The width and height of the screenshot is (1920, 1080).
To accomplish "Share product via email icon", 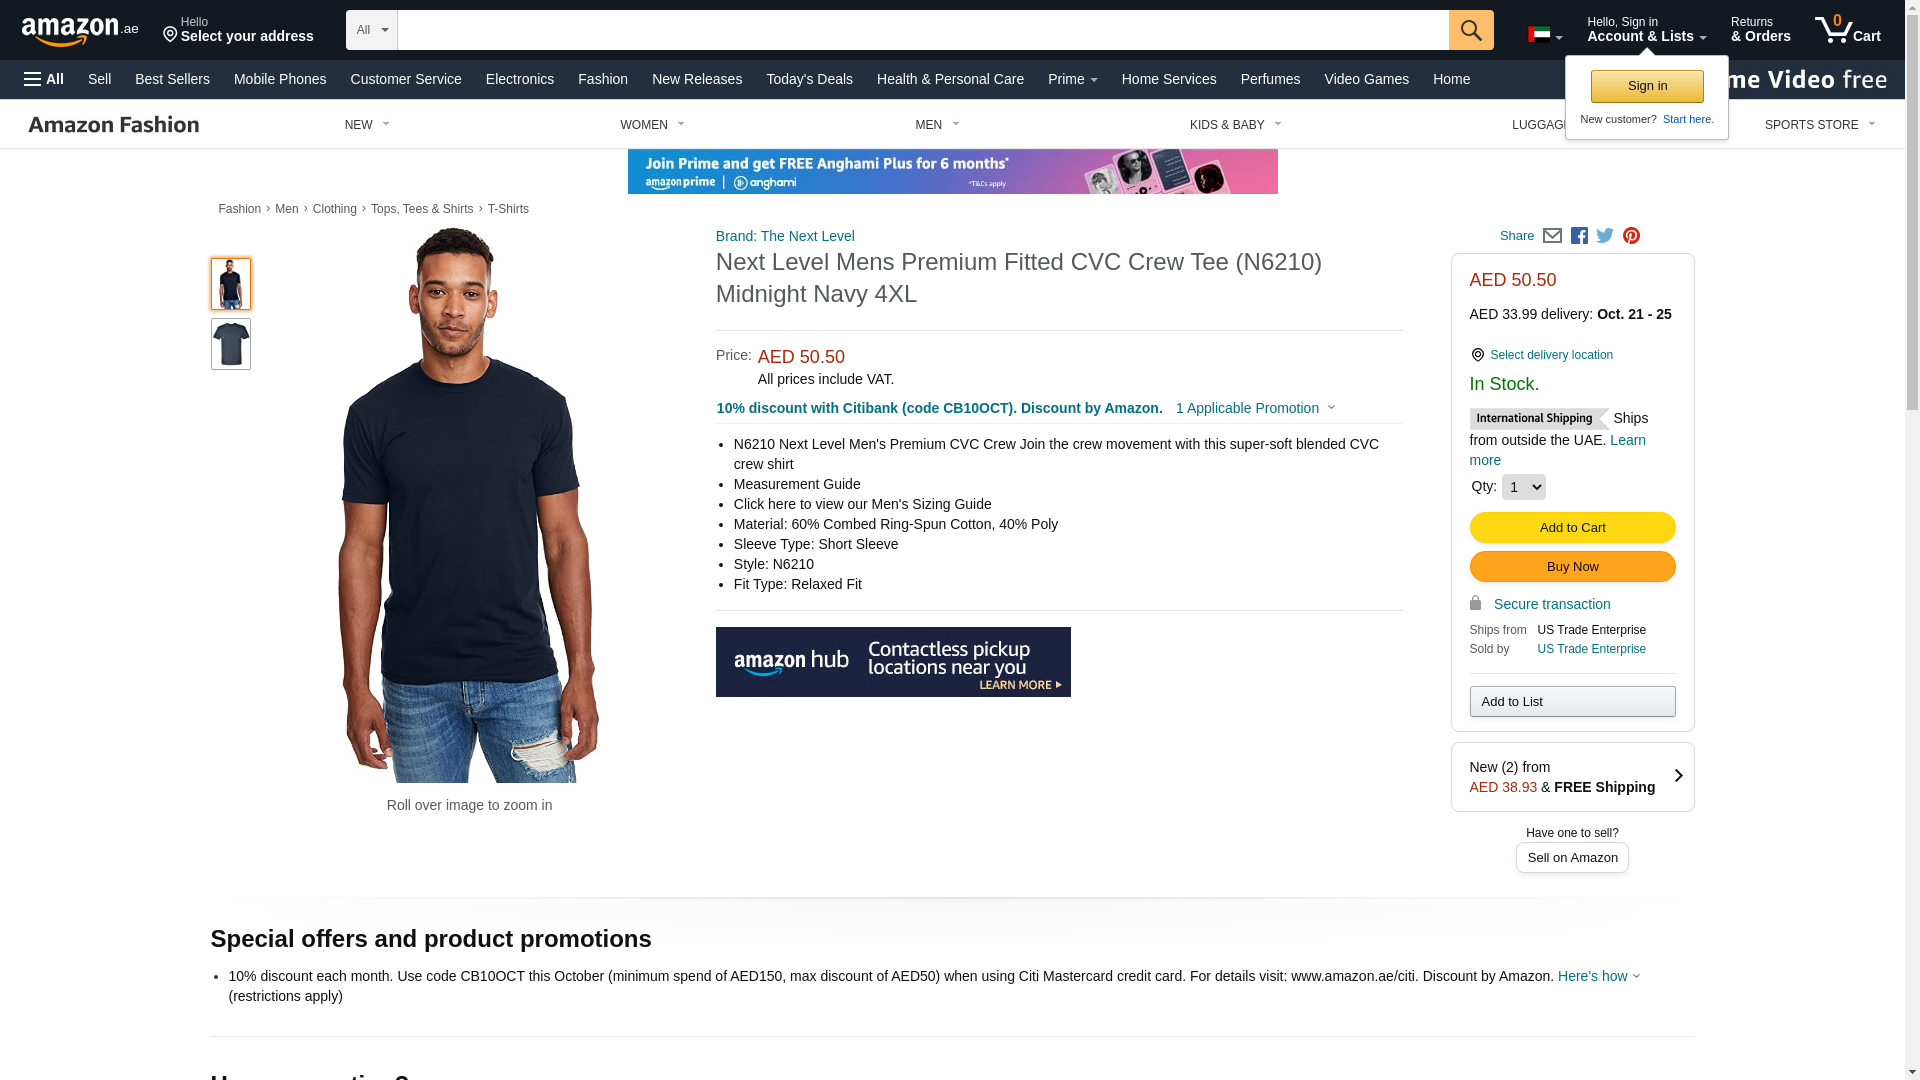I will click(1552, 236).
